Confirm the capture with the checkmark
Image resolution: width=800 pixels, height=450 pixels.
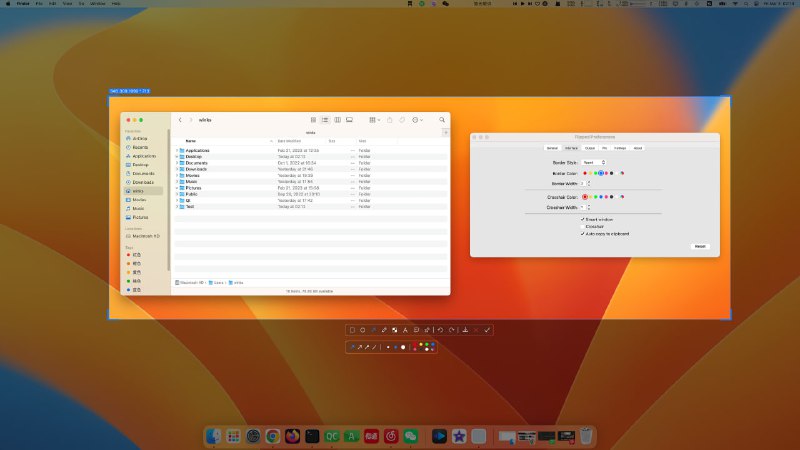click(487, 330)
